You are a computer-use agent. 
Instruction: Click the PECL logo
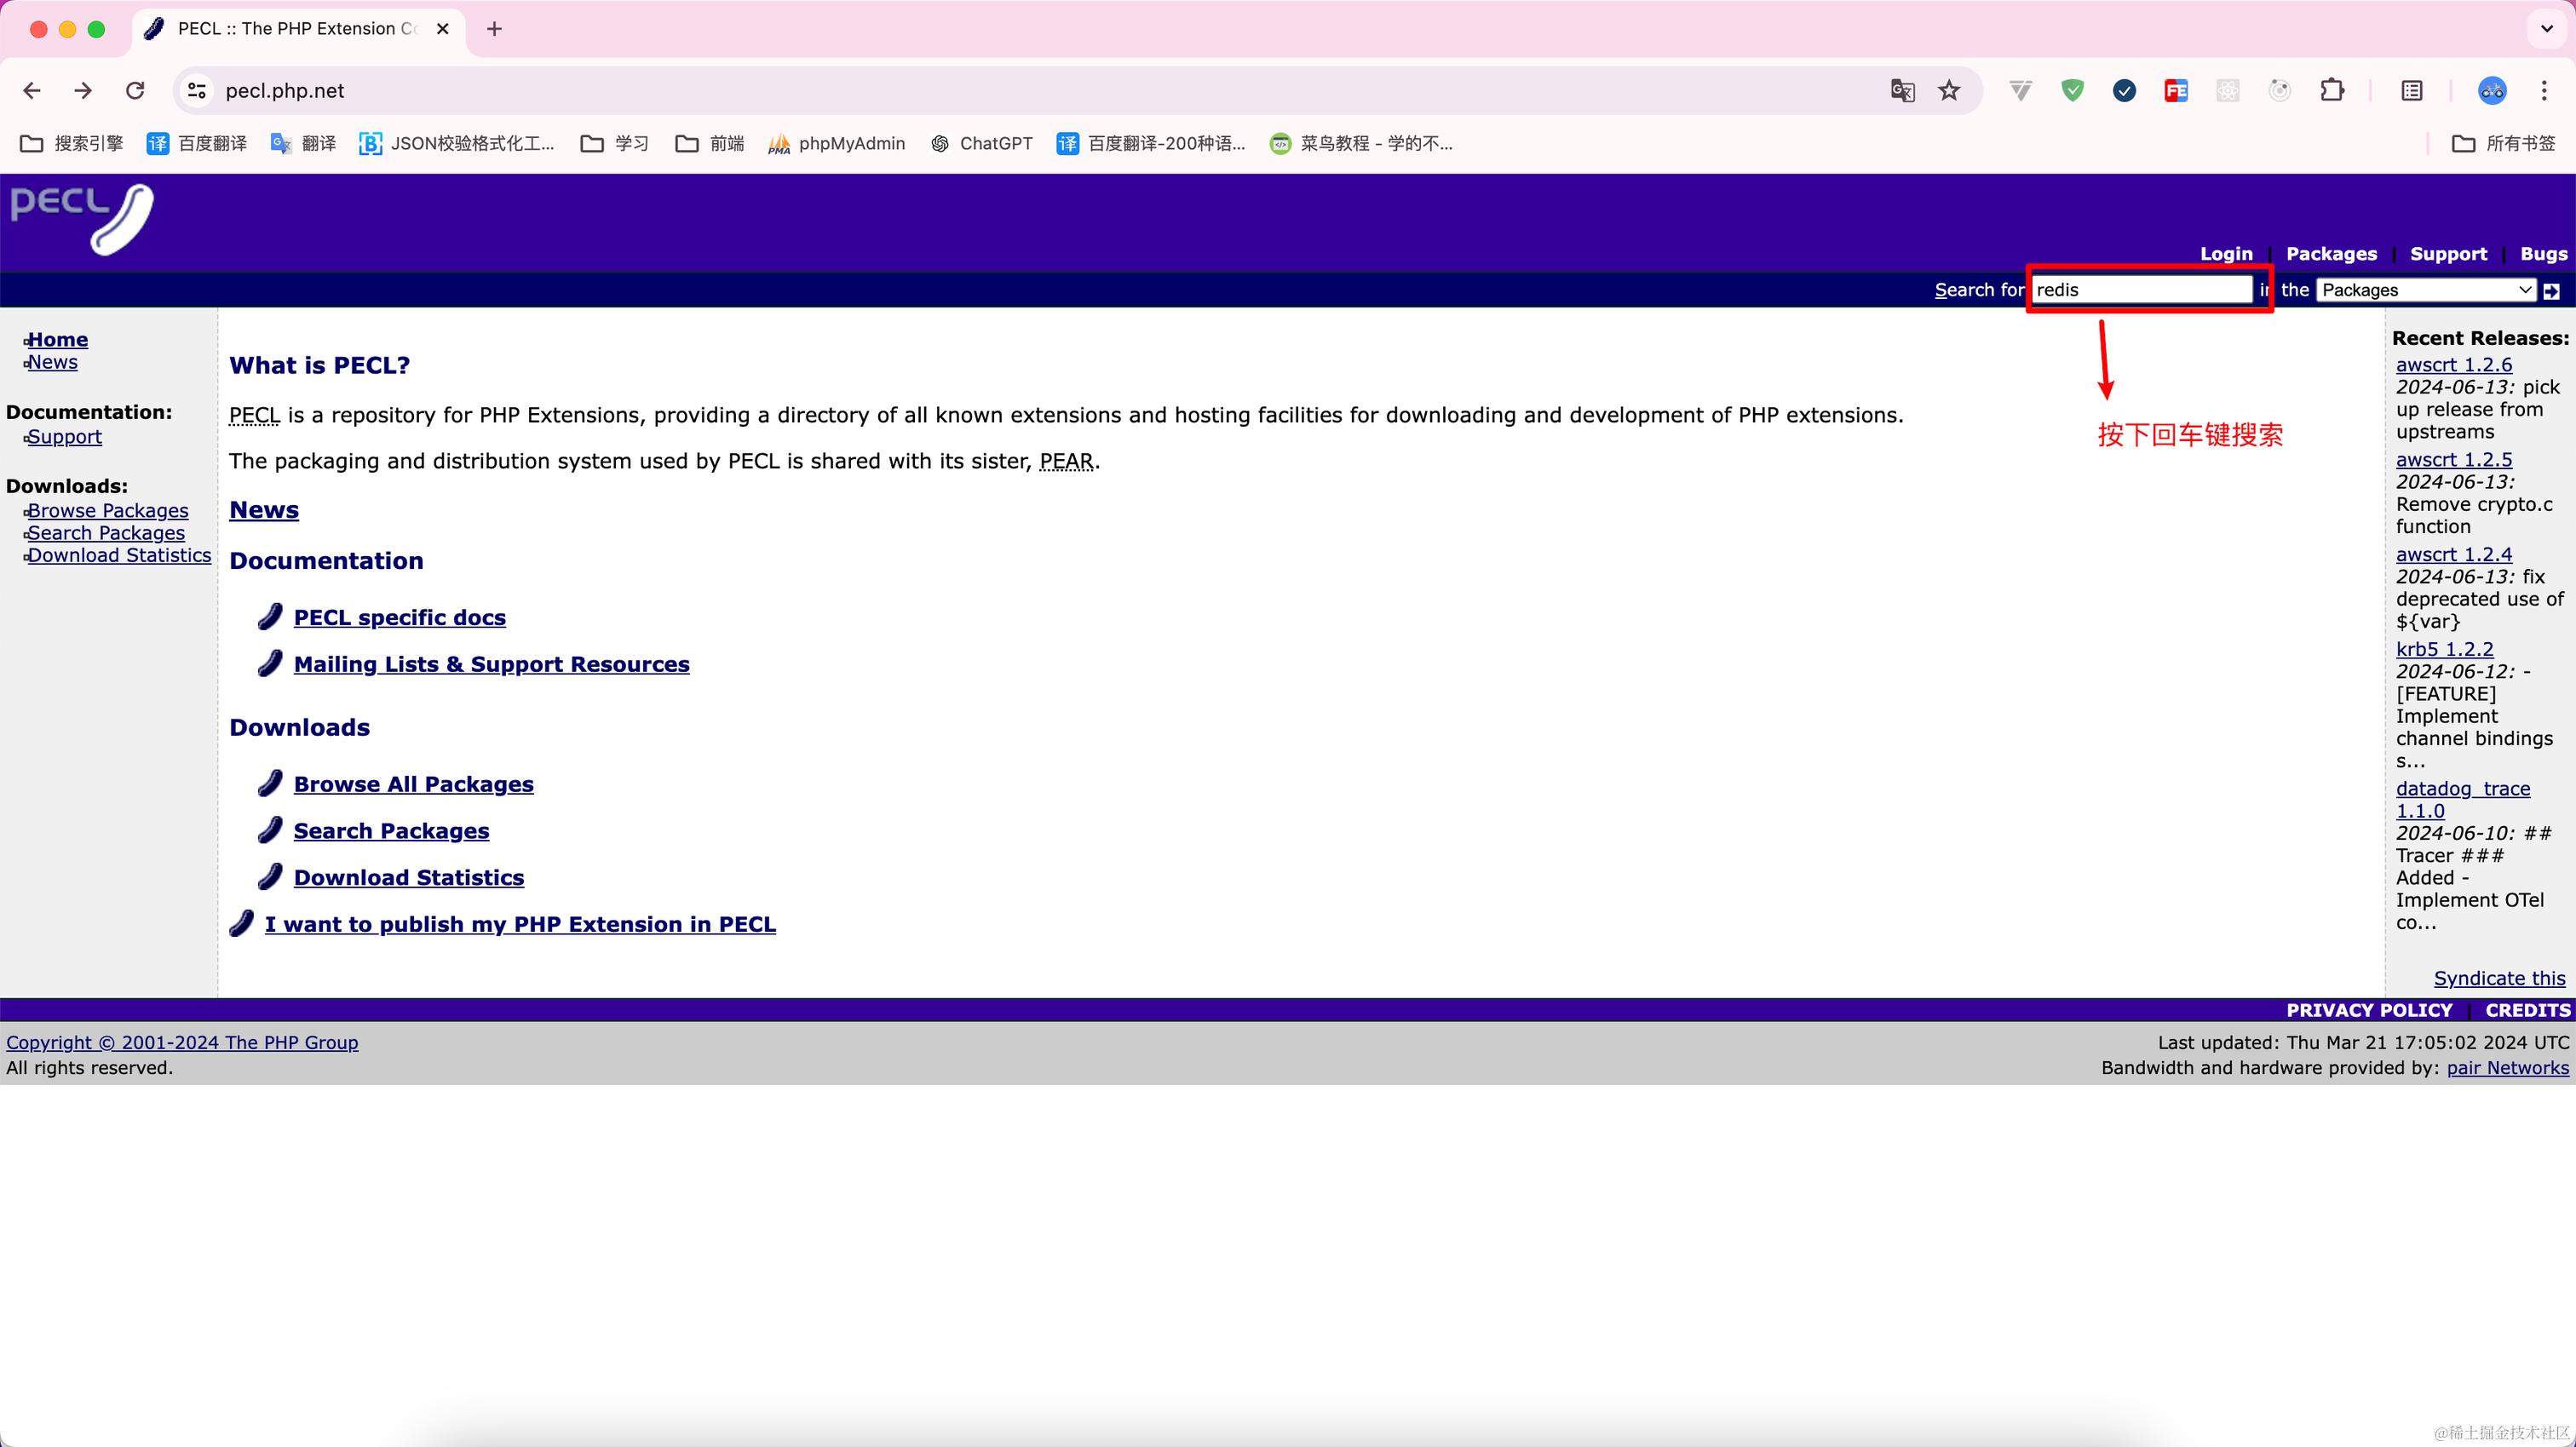(82, 218)
